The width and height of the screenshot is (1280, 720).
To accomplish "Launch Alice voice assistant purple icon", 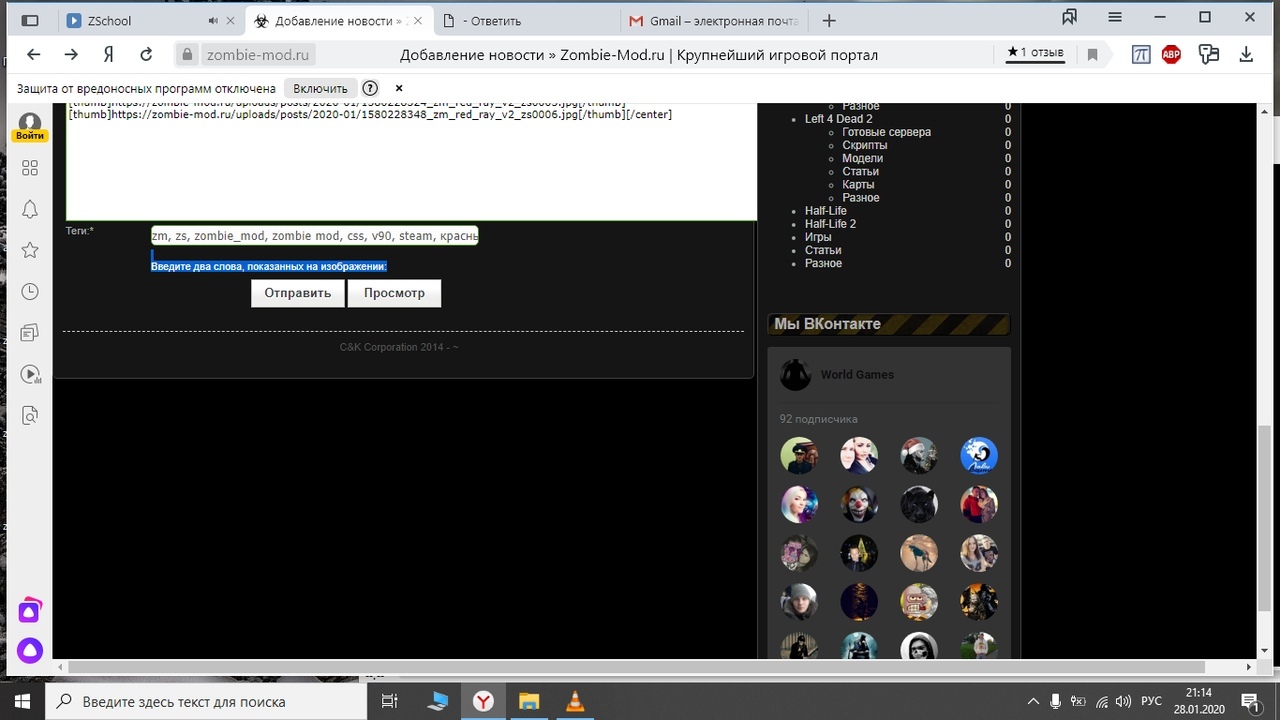I will click(30, 650).
